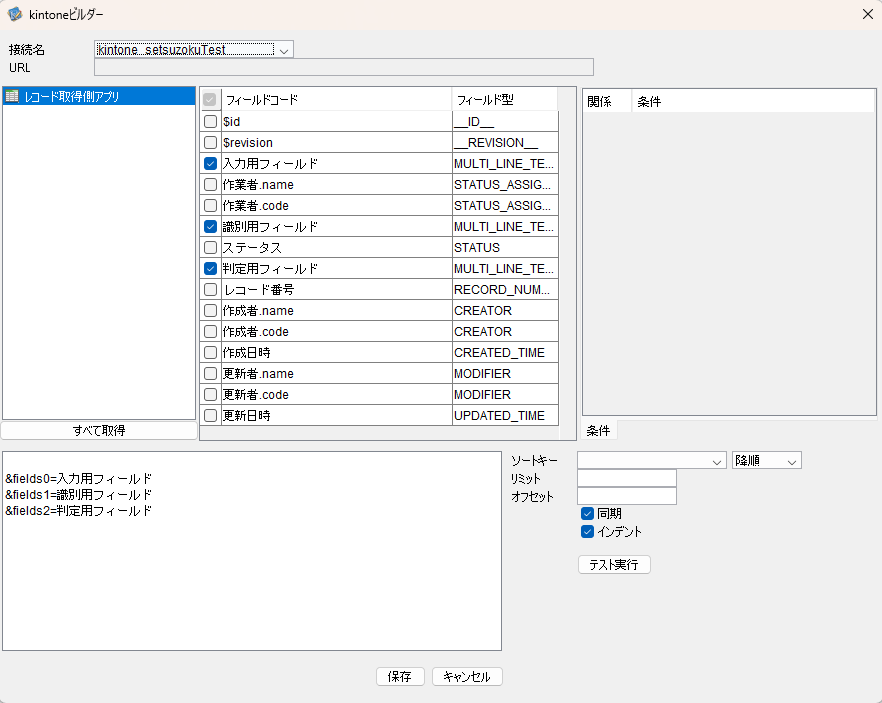Click the 保存 button
The height and width of the screenshot is (703, 882).
point(400,677)
